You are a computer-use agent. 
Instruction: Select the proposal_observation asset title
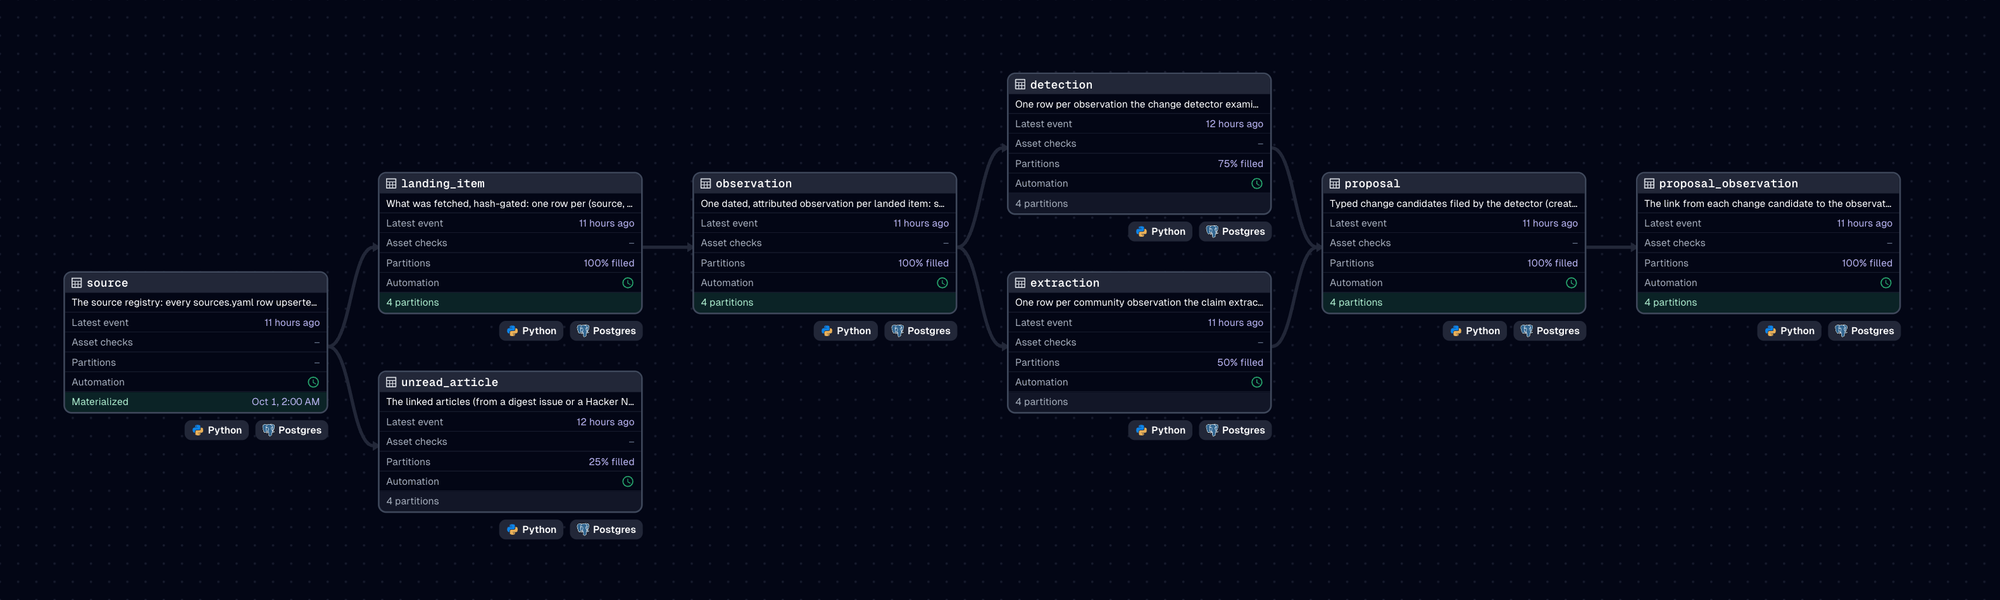1728,184
